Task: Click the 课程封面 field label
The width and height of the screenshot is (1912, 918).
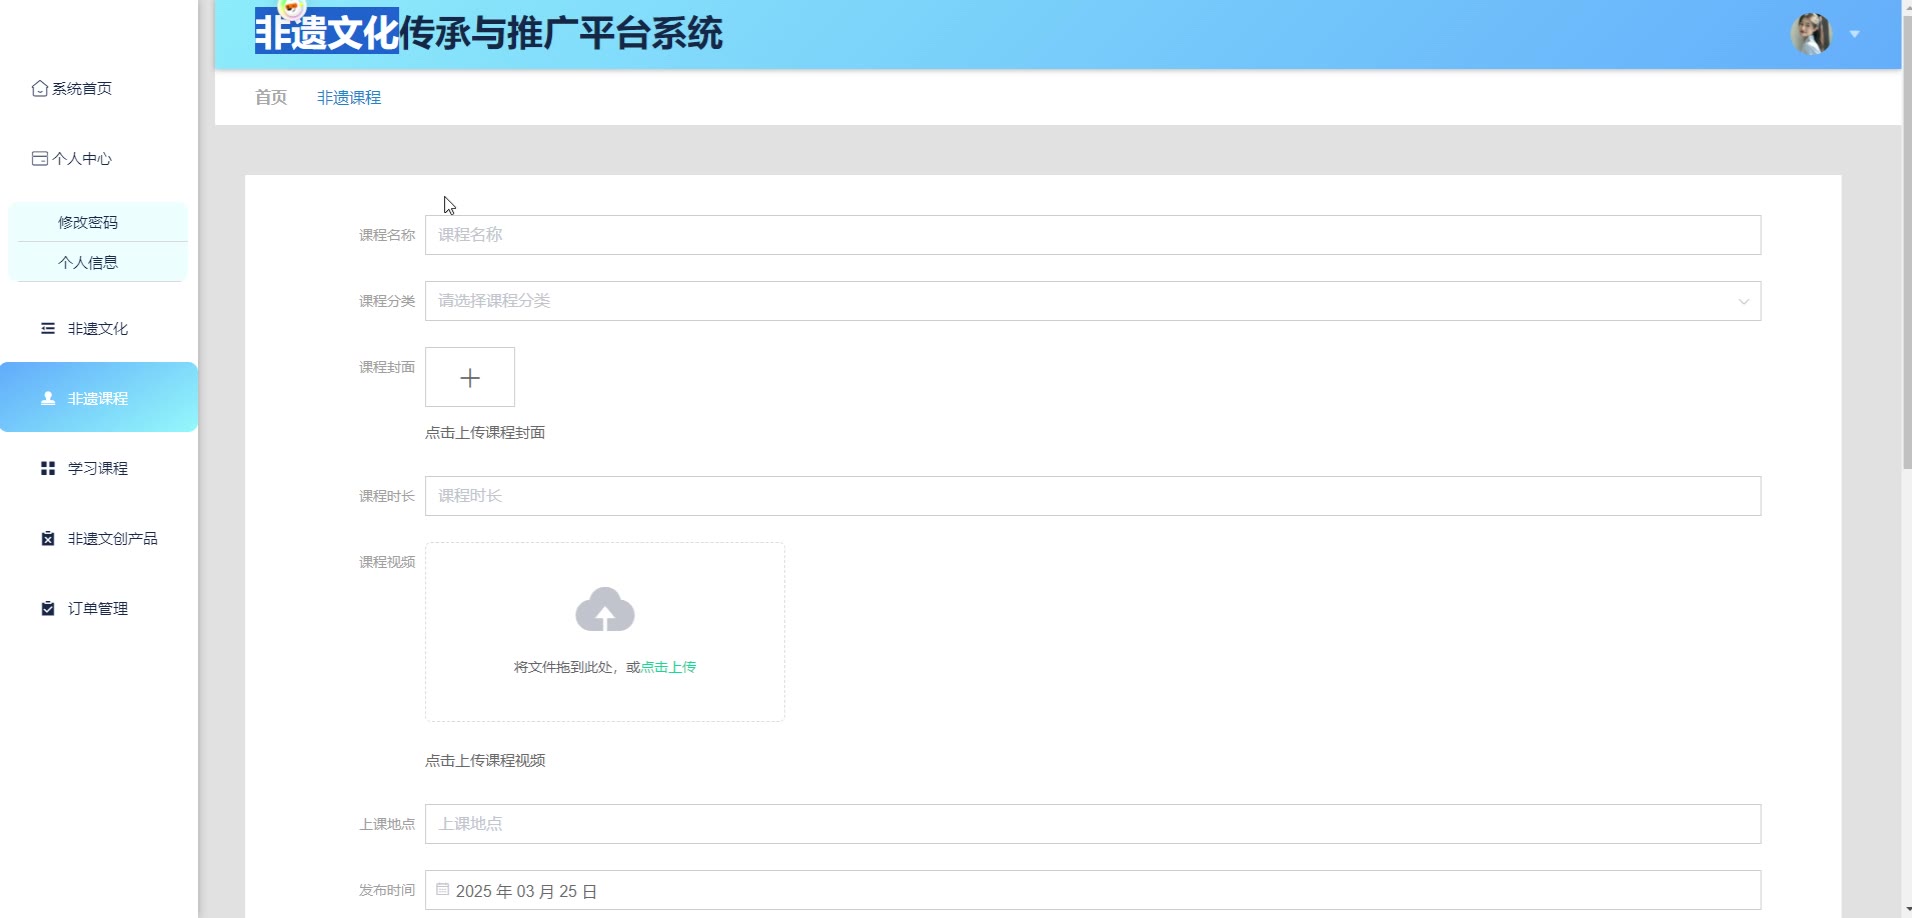Action: click(387, 367)
